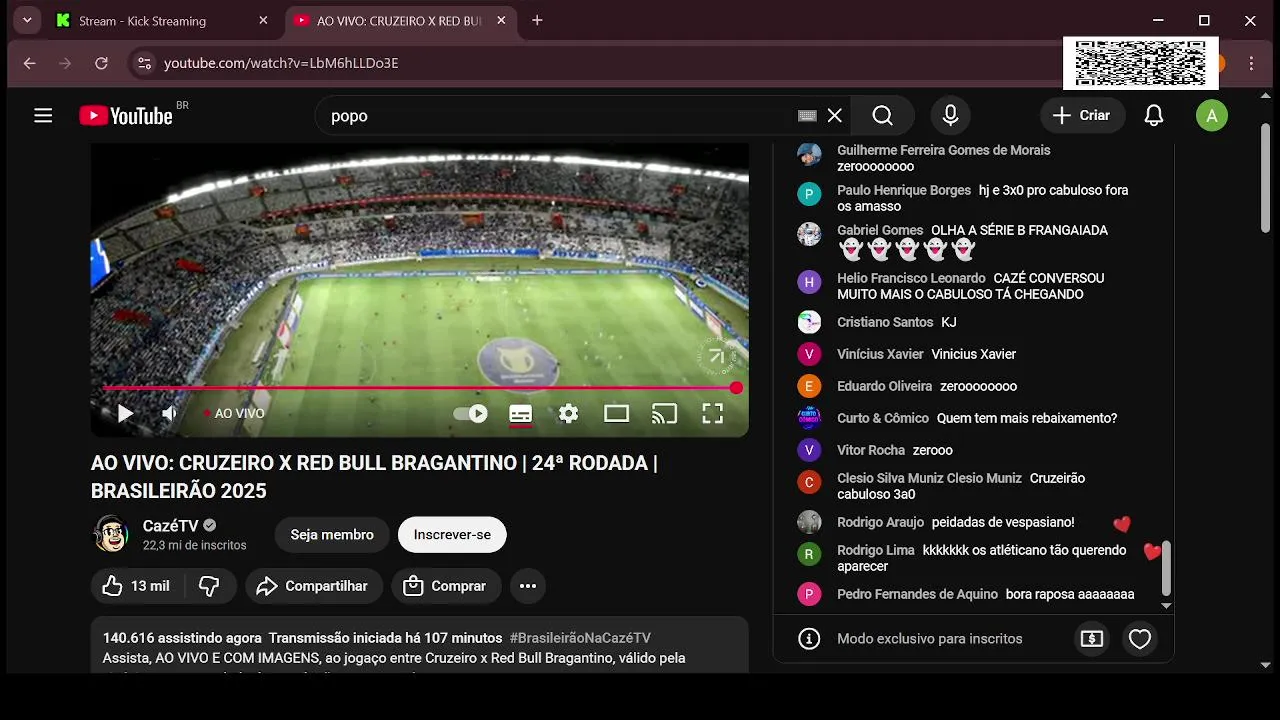Jump to AO VIVO live point
The image size is (1280, 720).
pyautogui.click(x=235, y=413)
